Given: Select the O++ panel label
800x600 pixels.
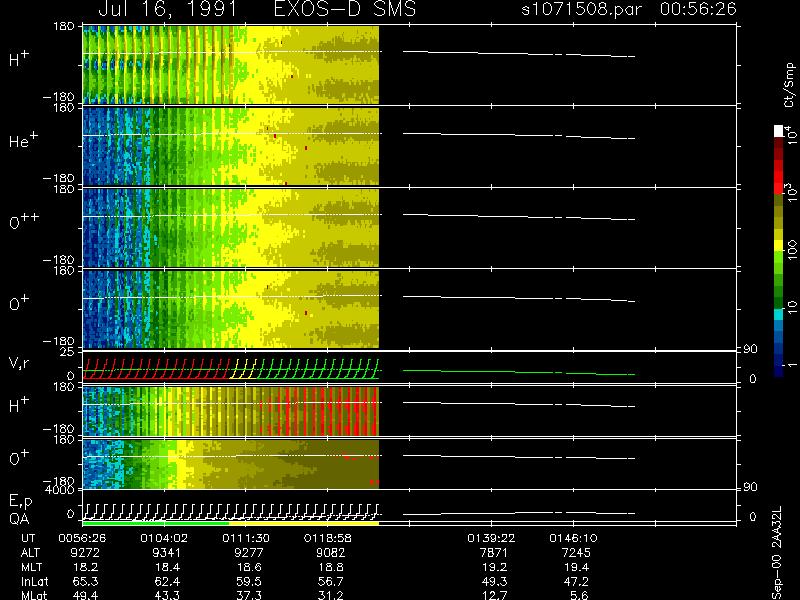Looking at the screenshot, I should tap(22, 221).
